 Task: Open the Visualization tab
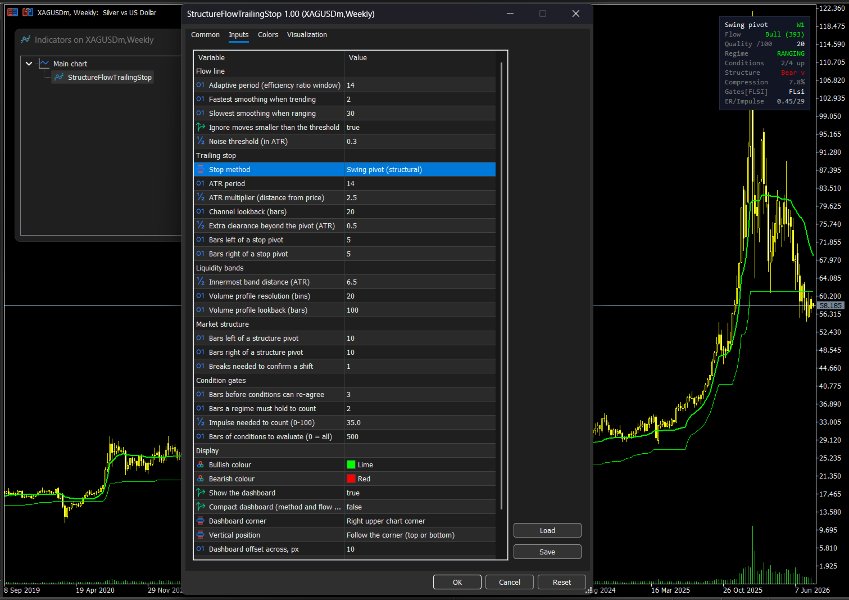pos(307,35)
